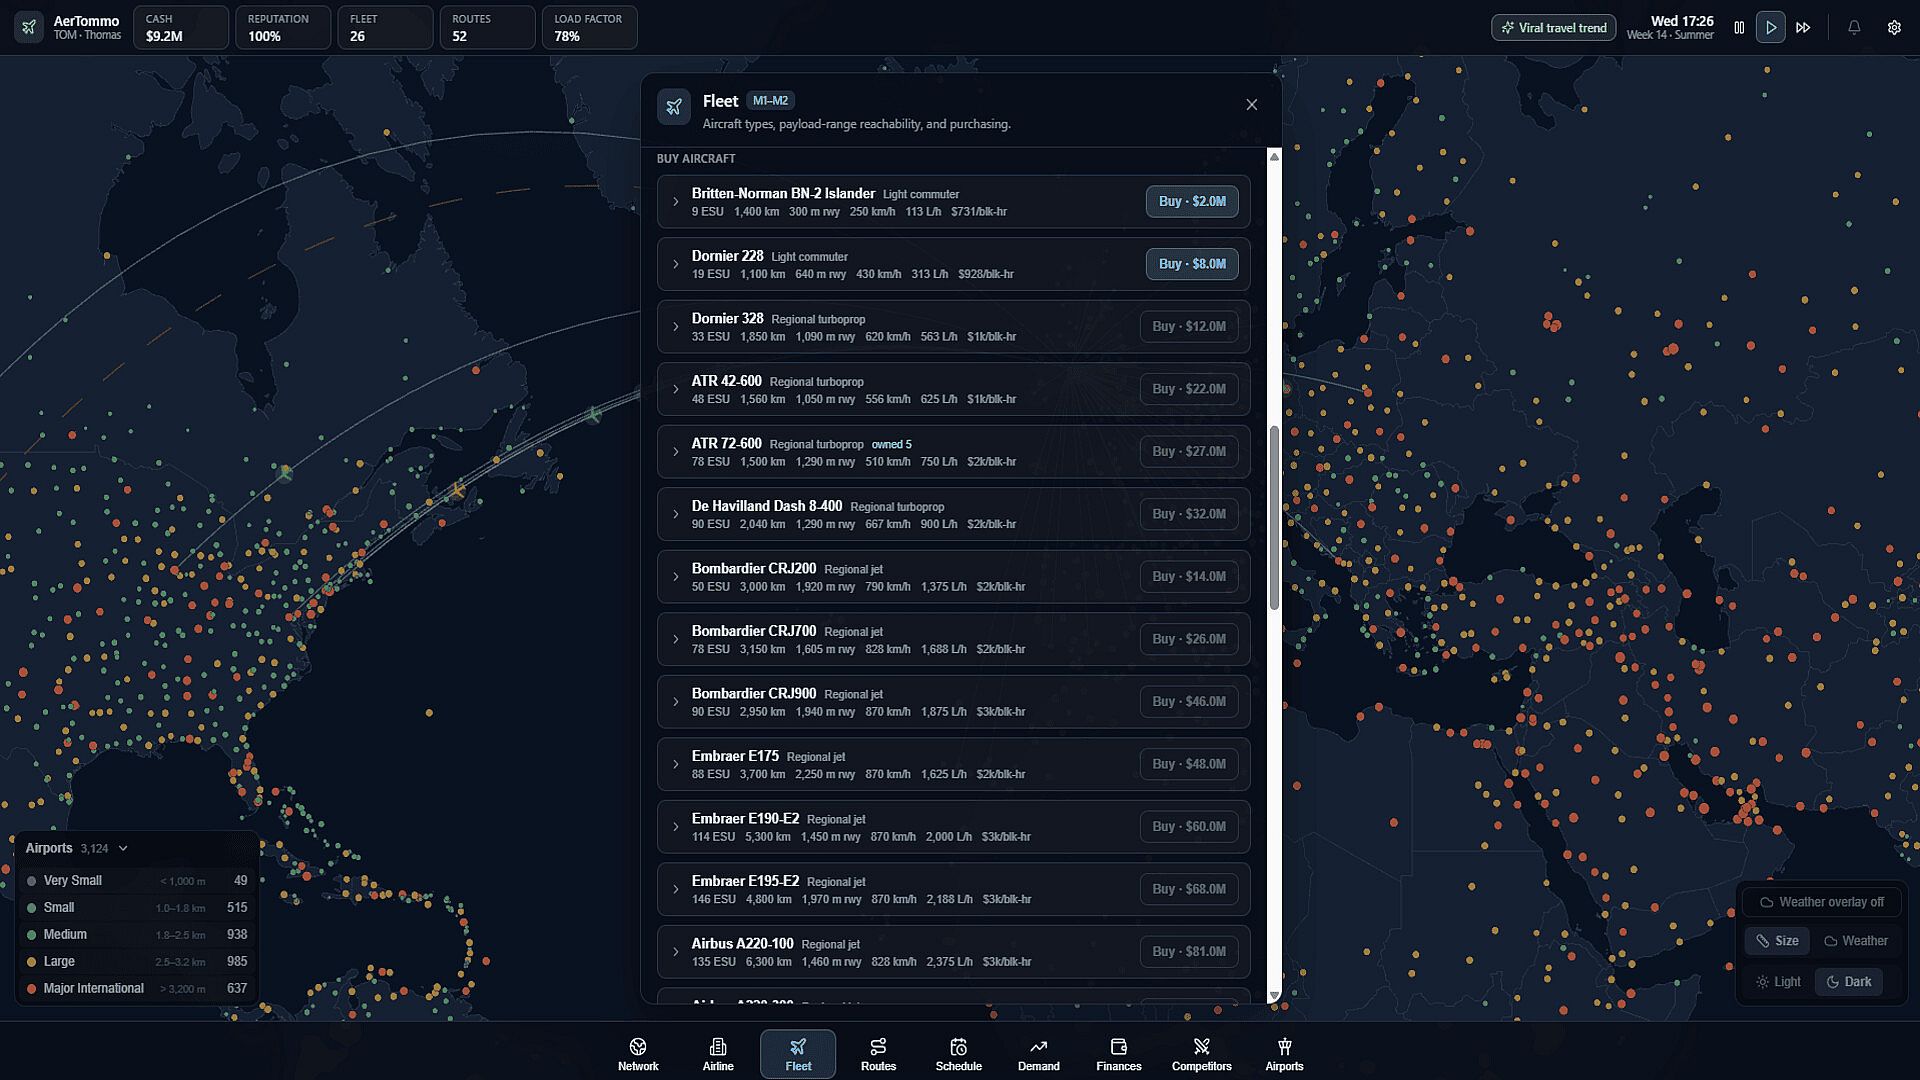Click the play speed button

point(1771,28)
